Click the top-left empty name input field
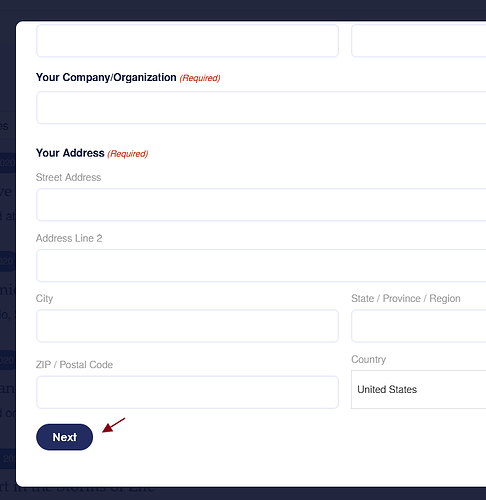Viewport: 486px width, 500px height. tap(187, 40)
